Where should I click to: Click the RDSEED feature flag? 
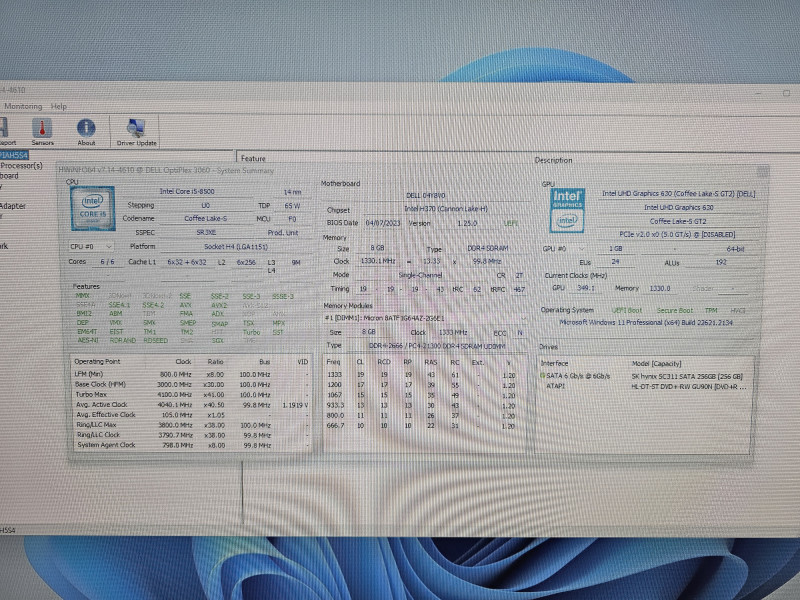[x=156, y=340]
